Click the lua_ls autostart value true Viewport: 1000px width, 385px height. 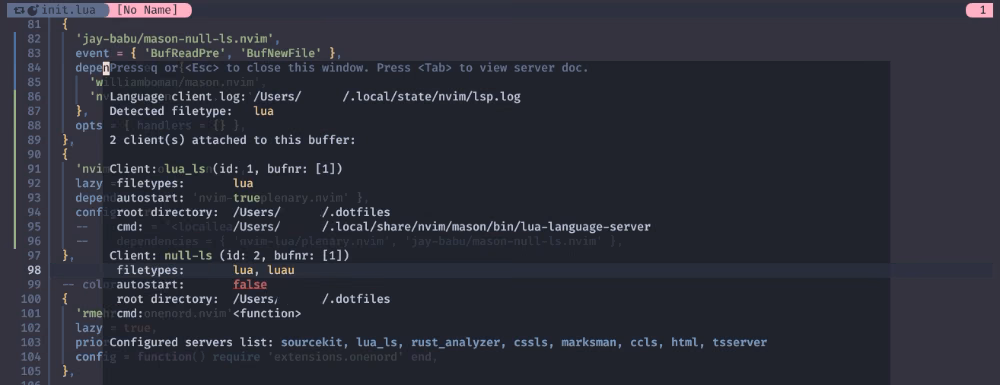[246, 198]
